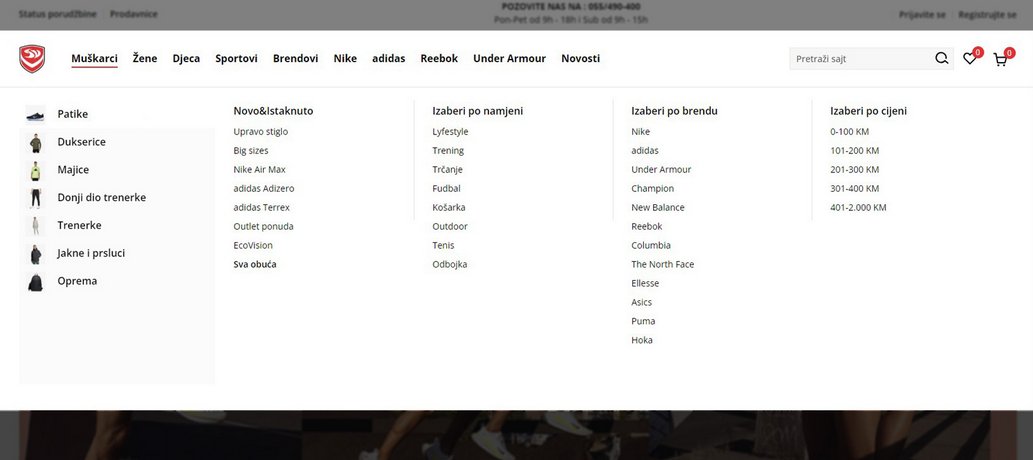Open the adidas Adizero link
This screenshot has height=460, width=1033.
click(264, 188)
